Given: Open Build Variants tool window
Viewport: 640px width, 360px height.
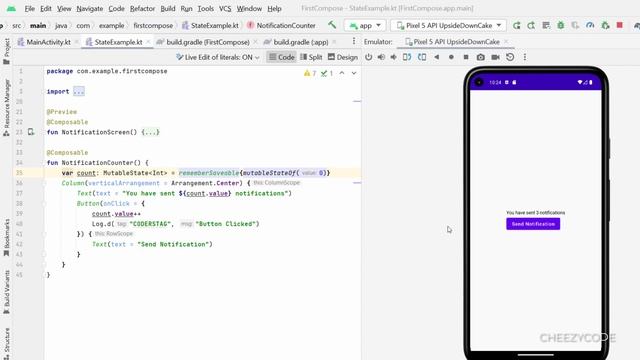Looking at the screenshot, I should 7,292.
